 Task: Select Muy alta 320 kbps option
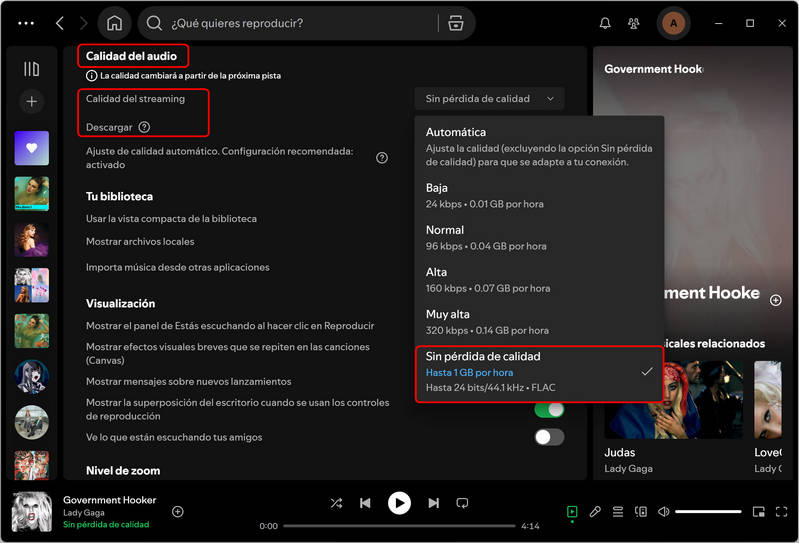(539, 322)
